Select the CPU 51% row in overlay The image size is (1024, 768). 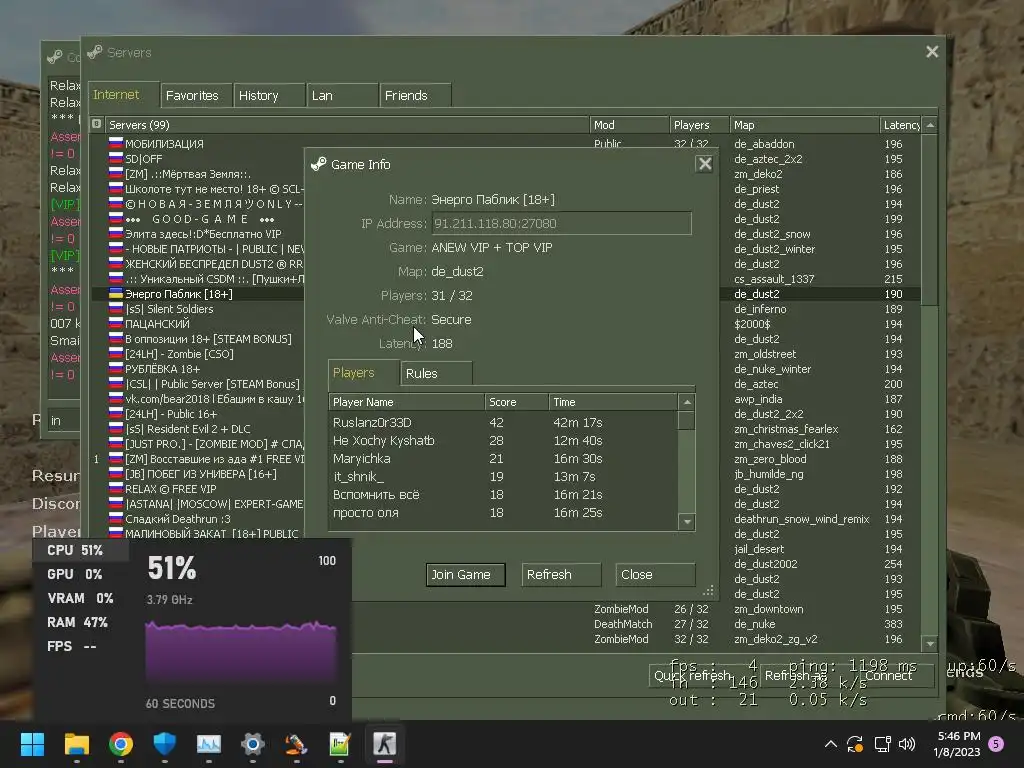[x=81, y=550]
